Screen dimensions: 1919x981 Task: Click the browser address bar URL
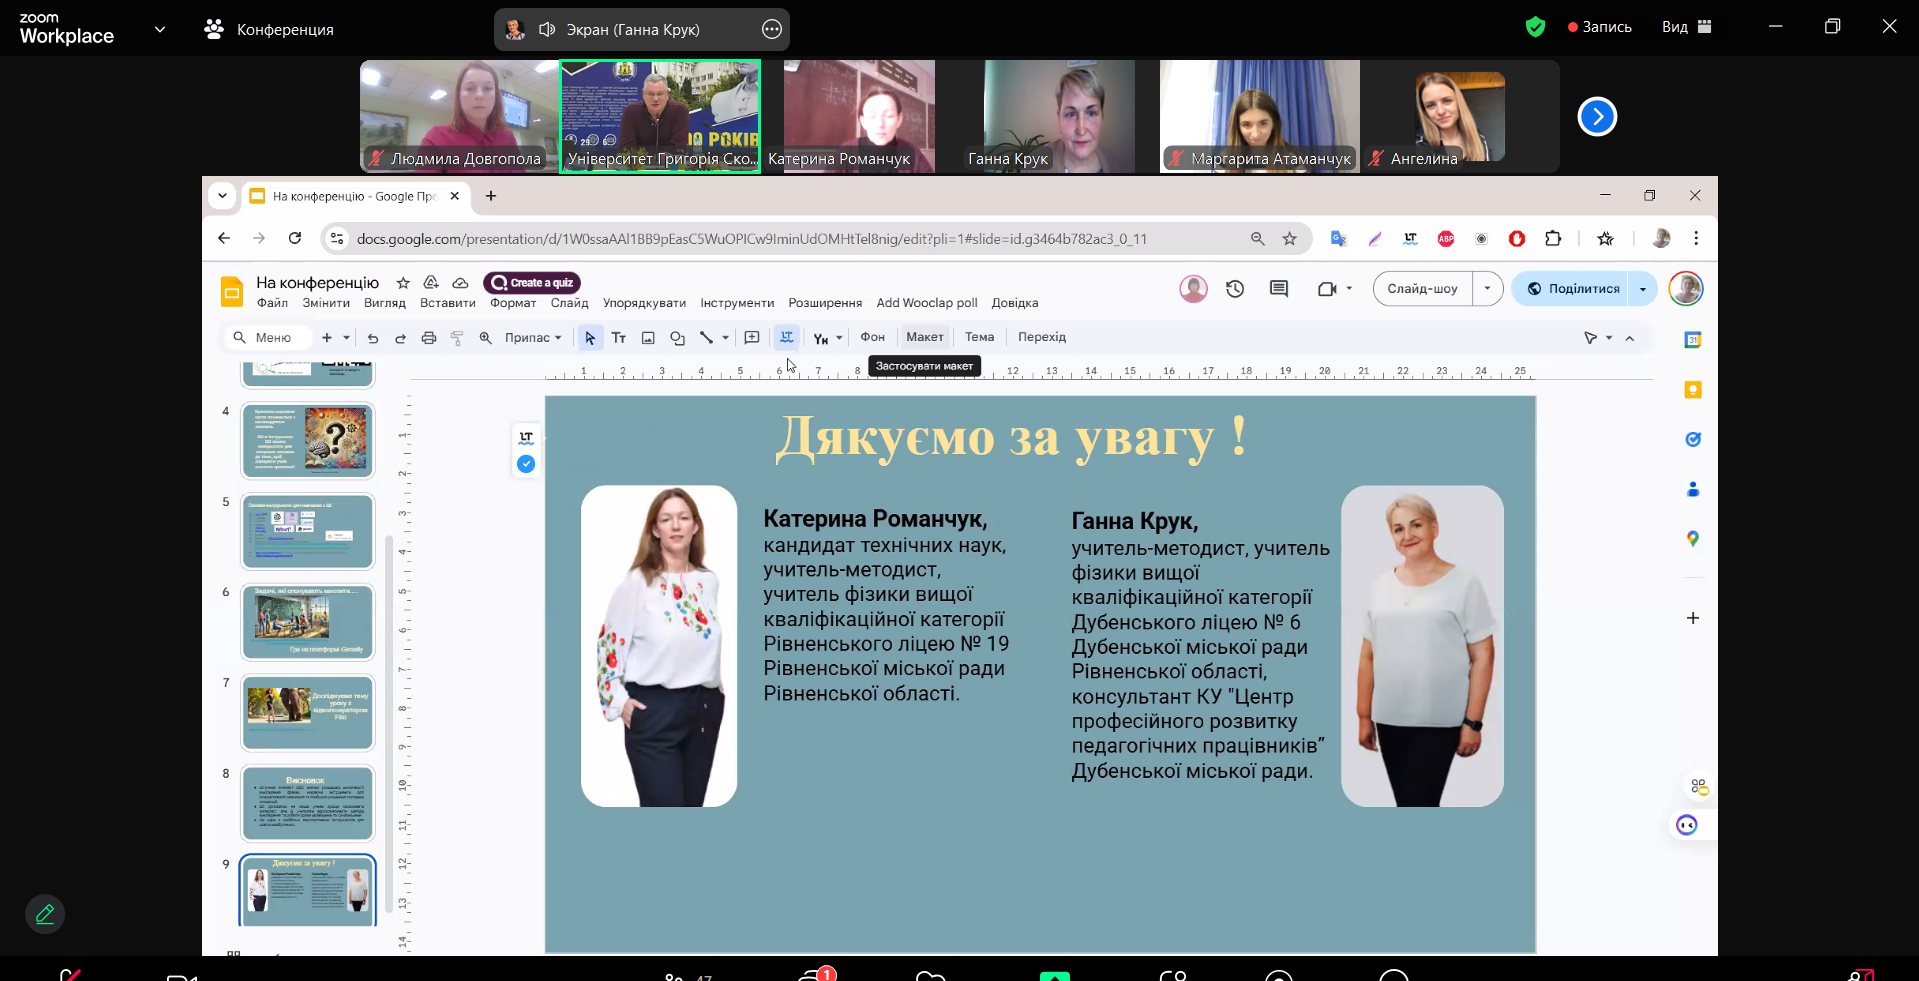click(751, 239)
